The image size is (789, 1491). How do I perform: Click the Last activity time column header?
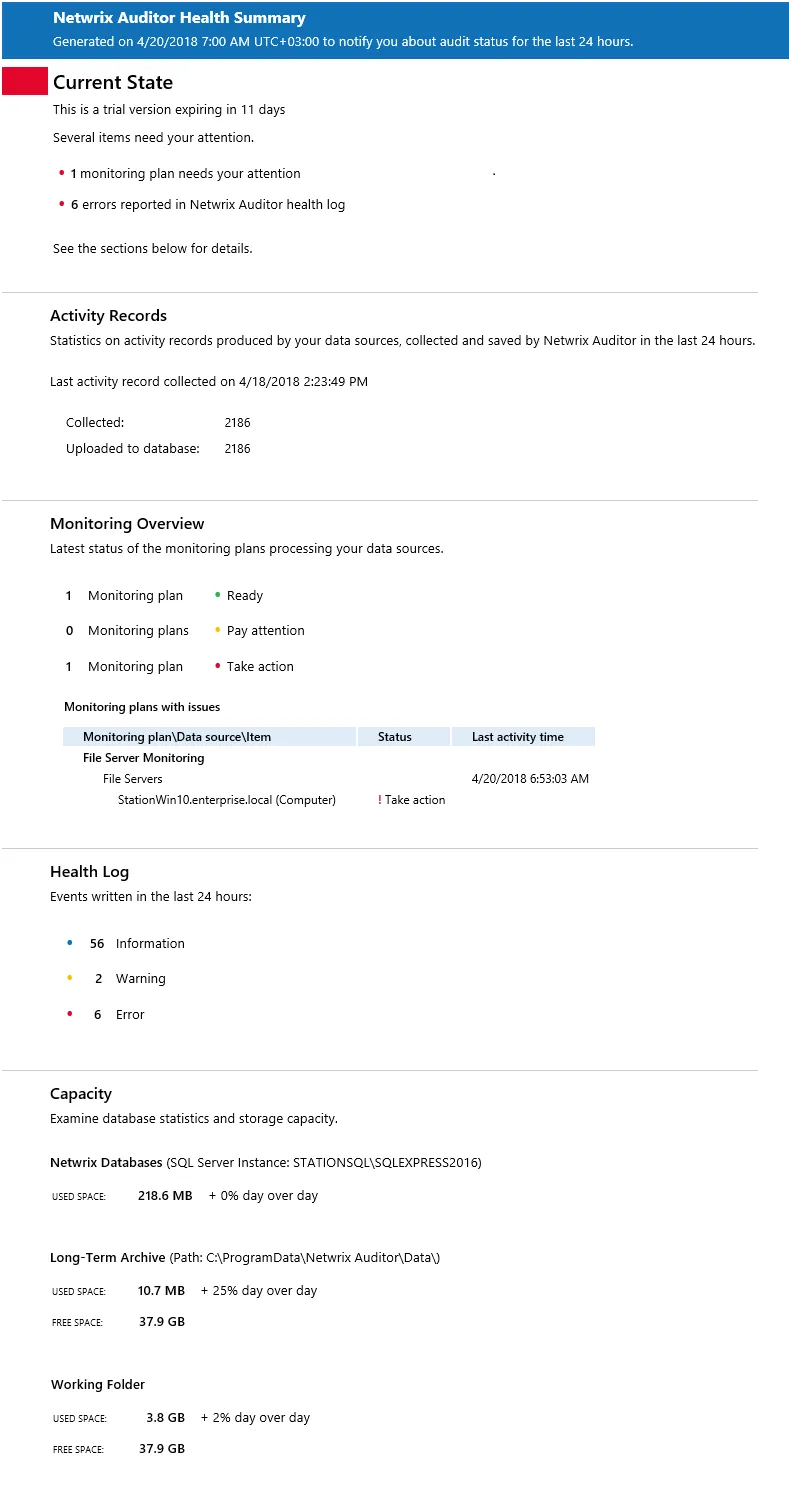point(523,737)
